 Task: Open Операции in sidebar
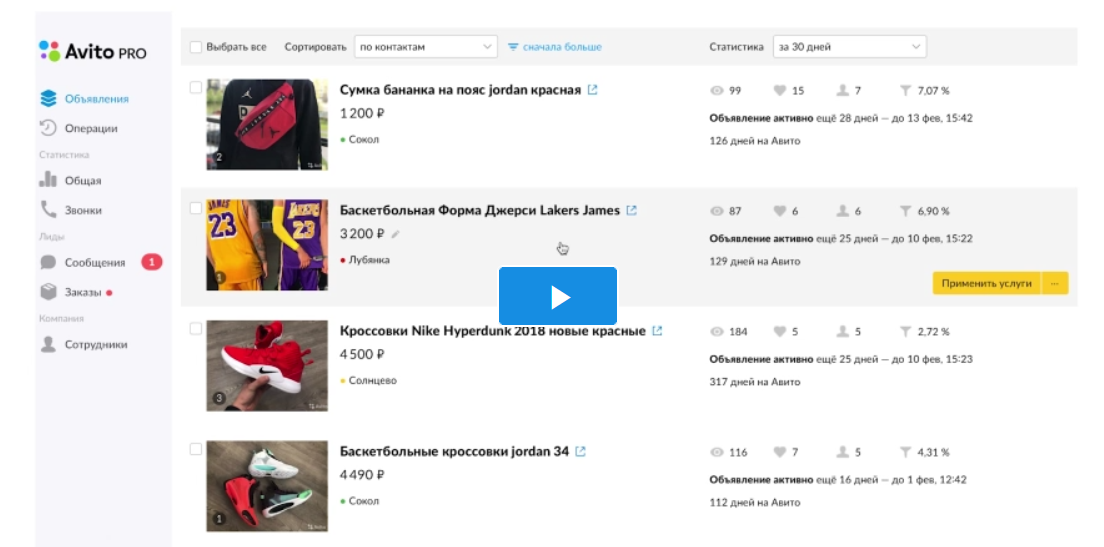pos(91,128)
